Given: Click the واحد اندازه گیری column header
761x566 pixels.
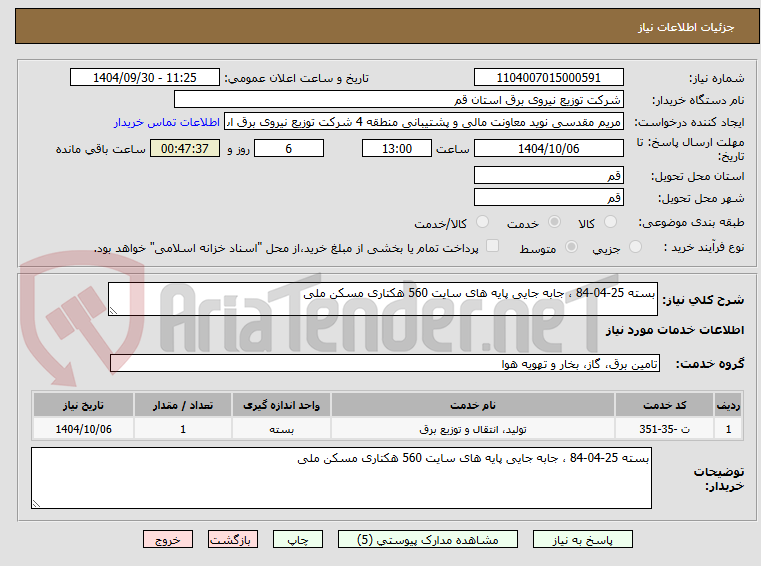Looking at the screenshot, I should (281, 405).
